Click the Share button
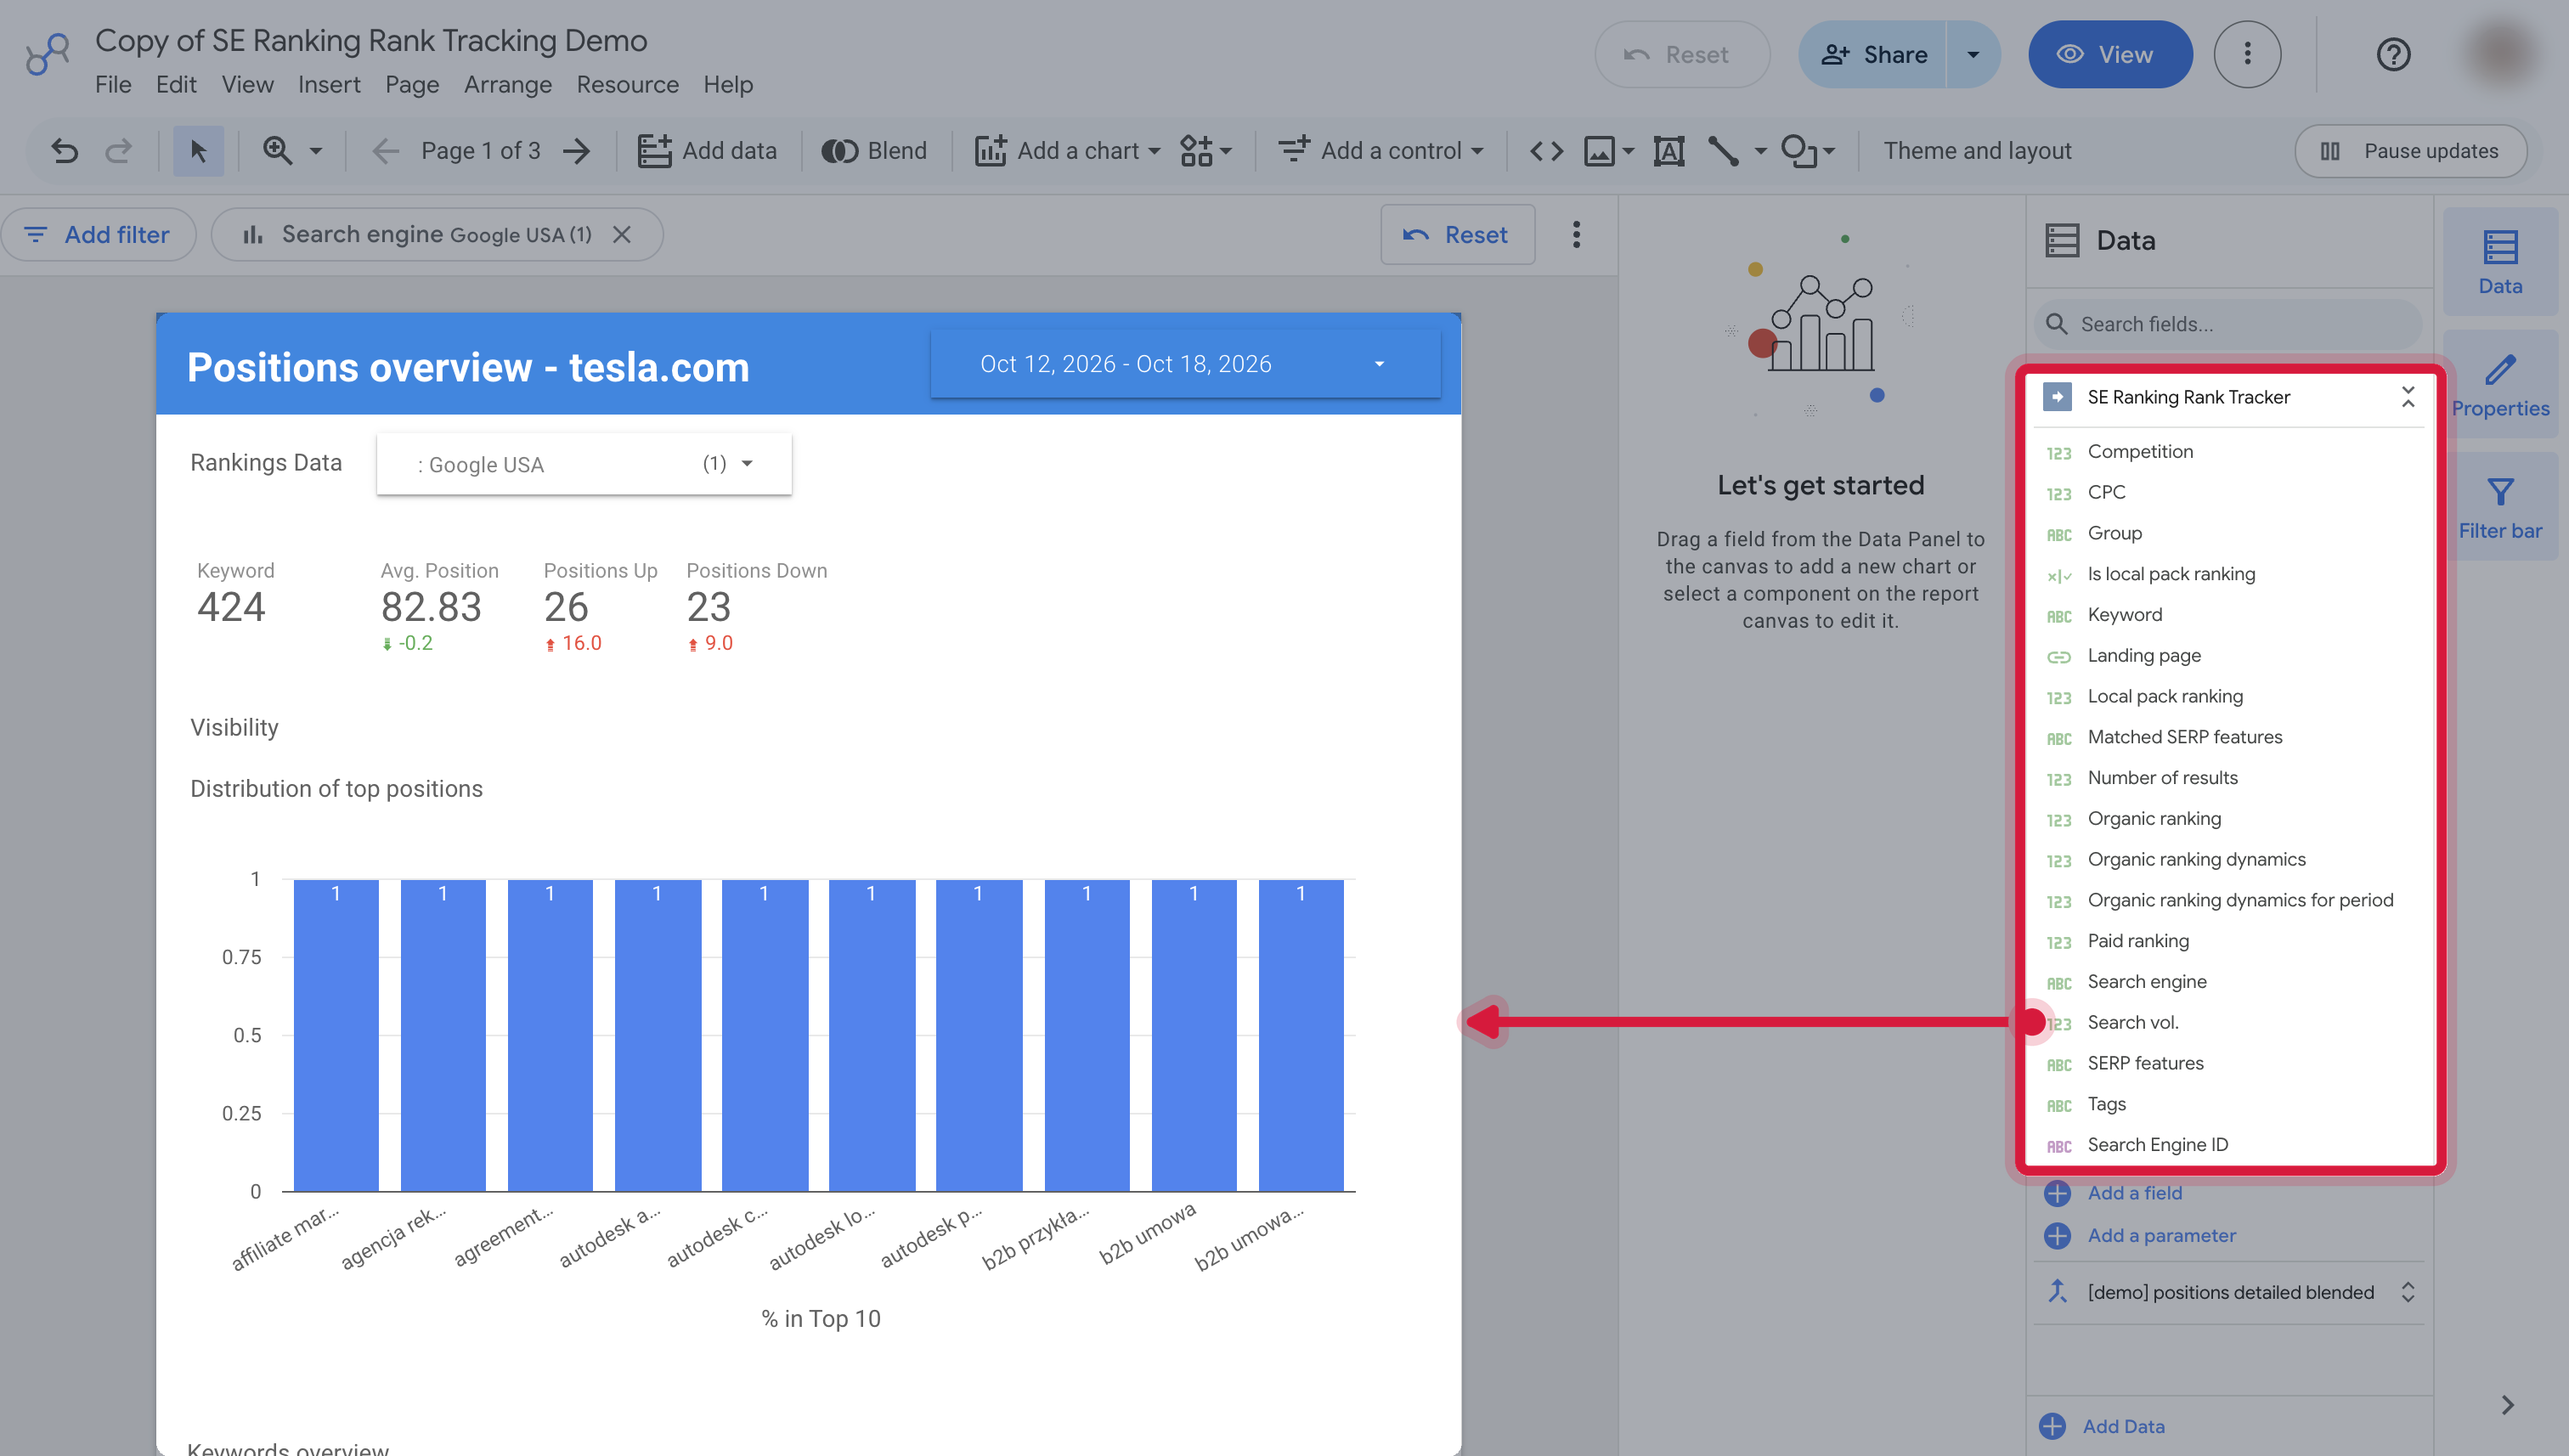2569x1456 pixels. point(1873,55)
